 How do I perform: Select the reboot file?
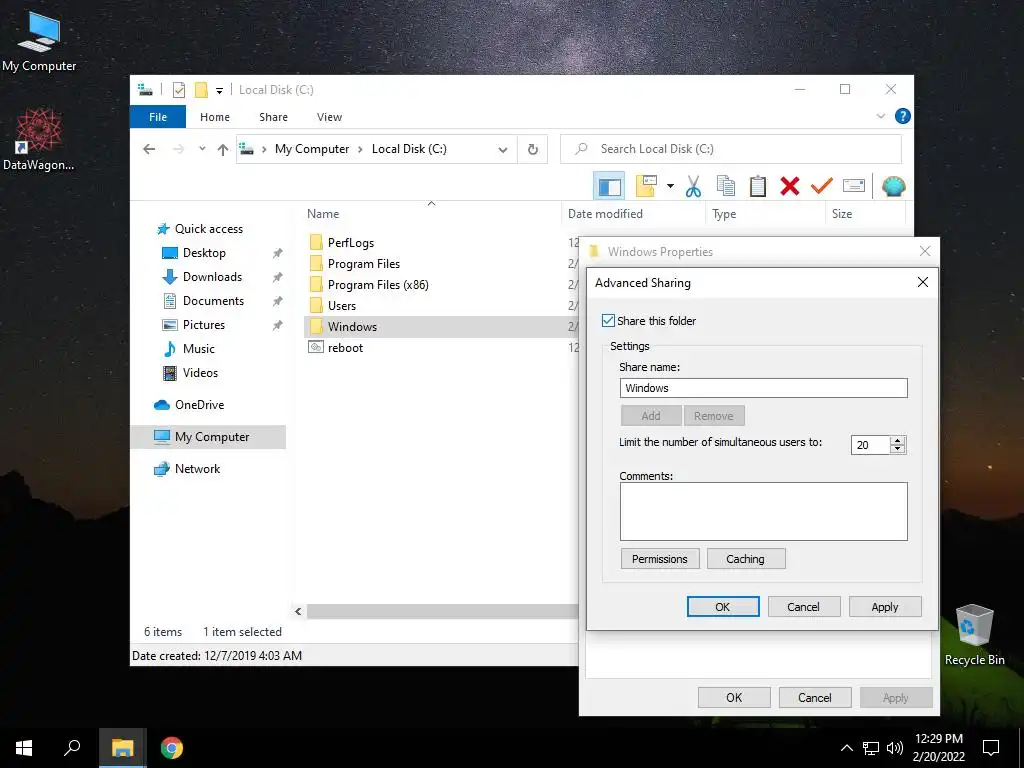345,348
